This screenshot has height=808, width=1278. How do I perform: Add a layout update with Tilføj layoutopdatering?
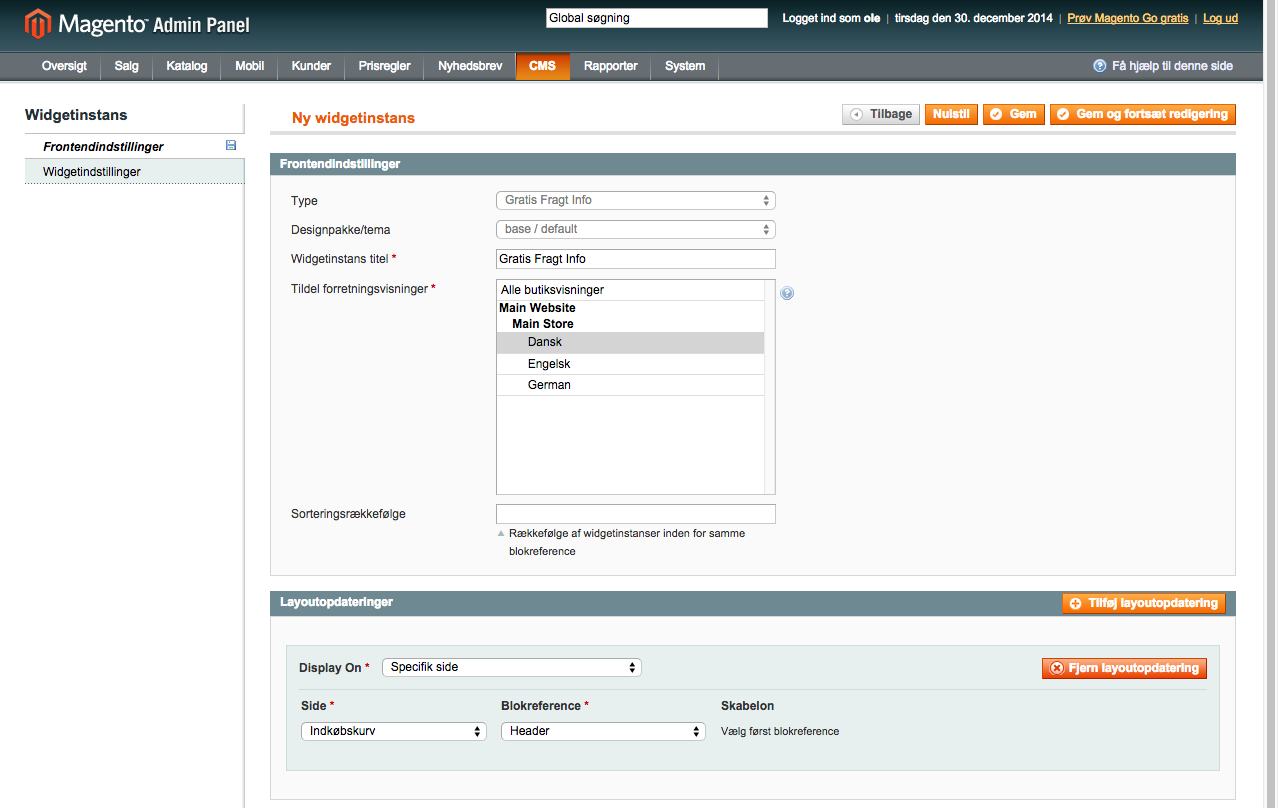1144,603
